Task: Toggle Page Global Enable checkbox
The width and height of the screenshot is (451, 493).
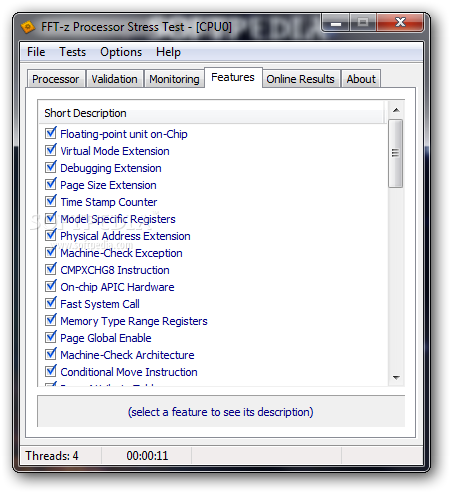Action: [x=51, y=337]
